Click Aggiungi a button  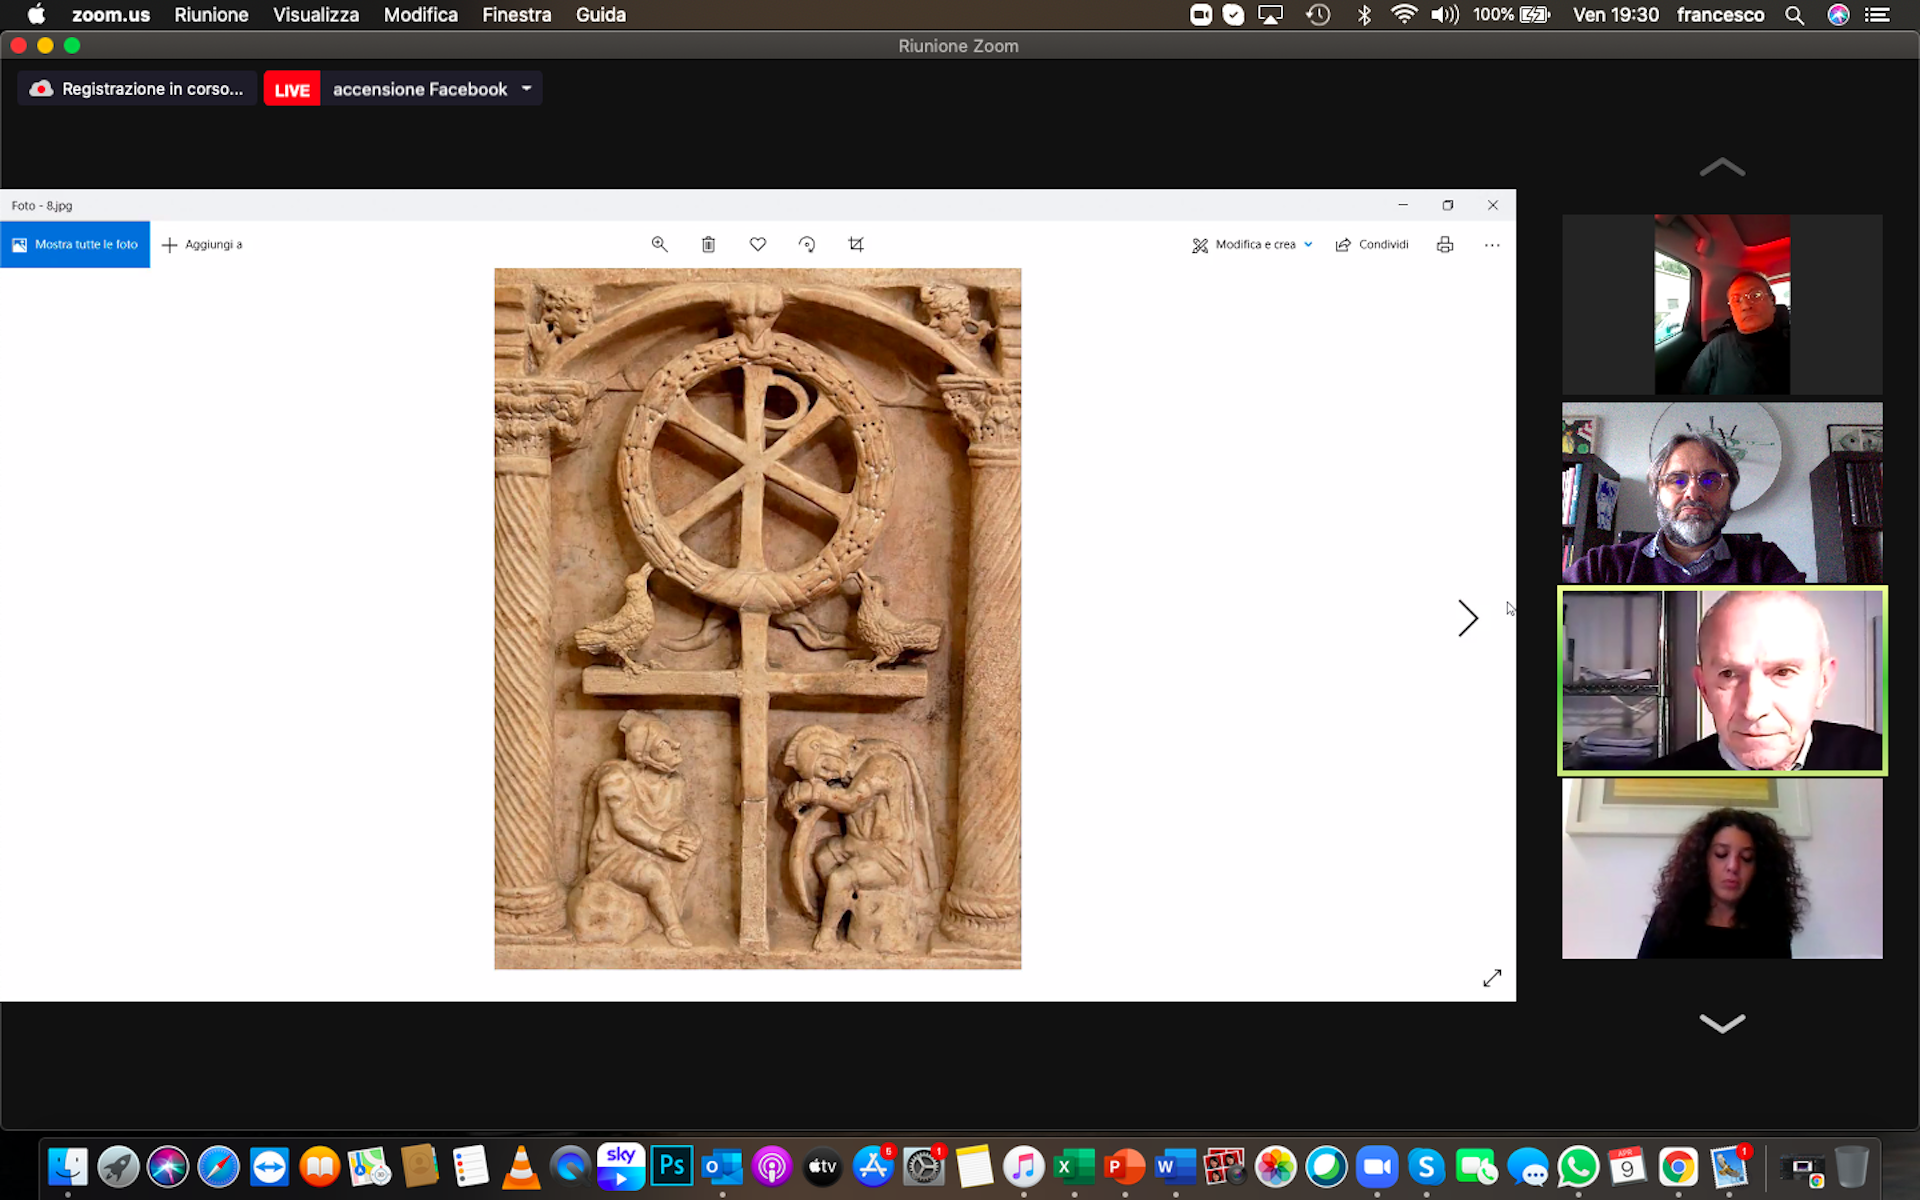tap(202, 244)
